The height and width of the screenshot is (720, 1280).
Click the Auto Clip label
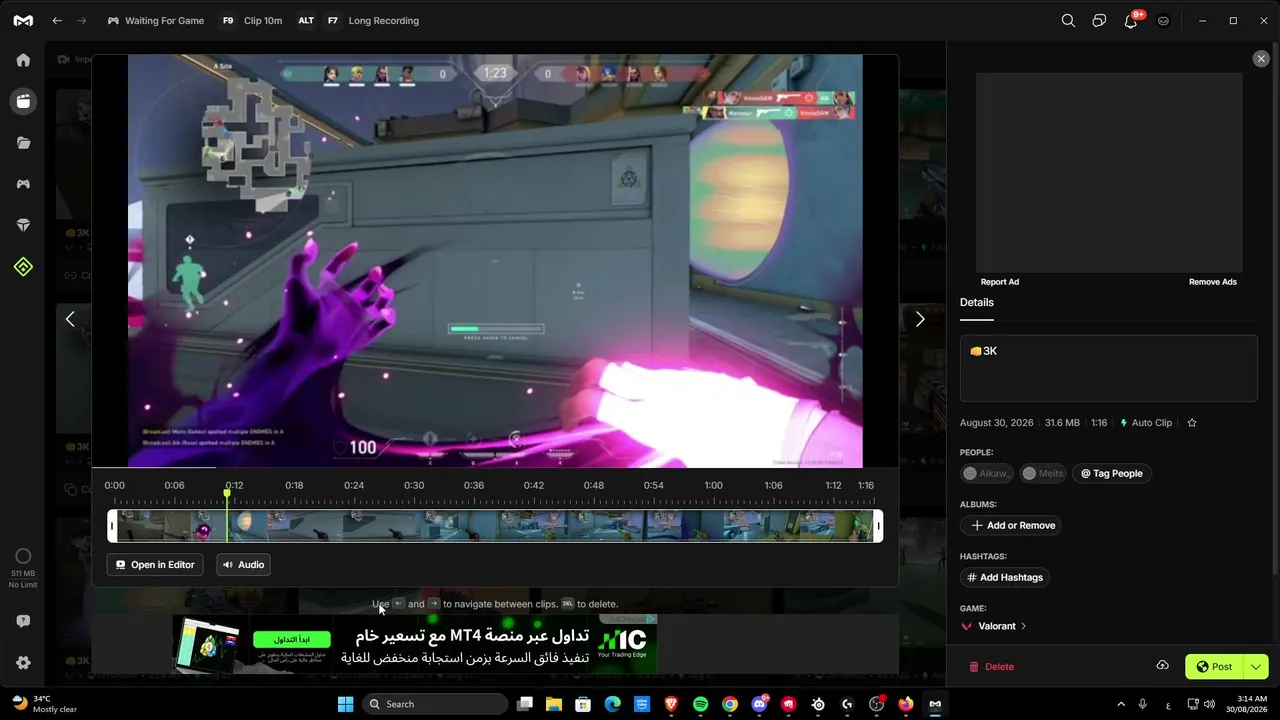pos(1146,423)
